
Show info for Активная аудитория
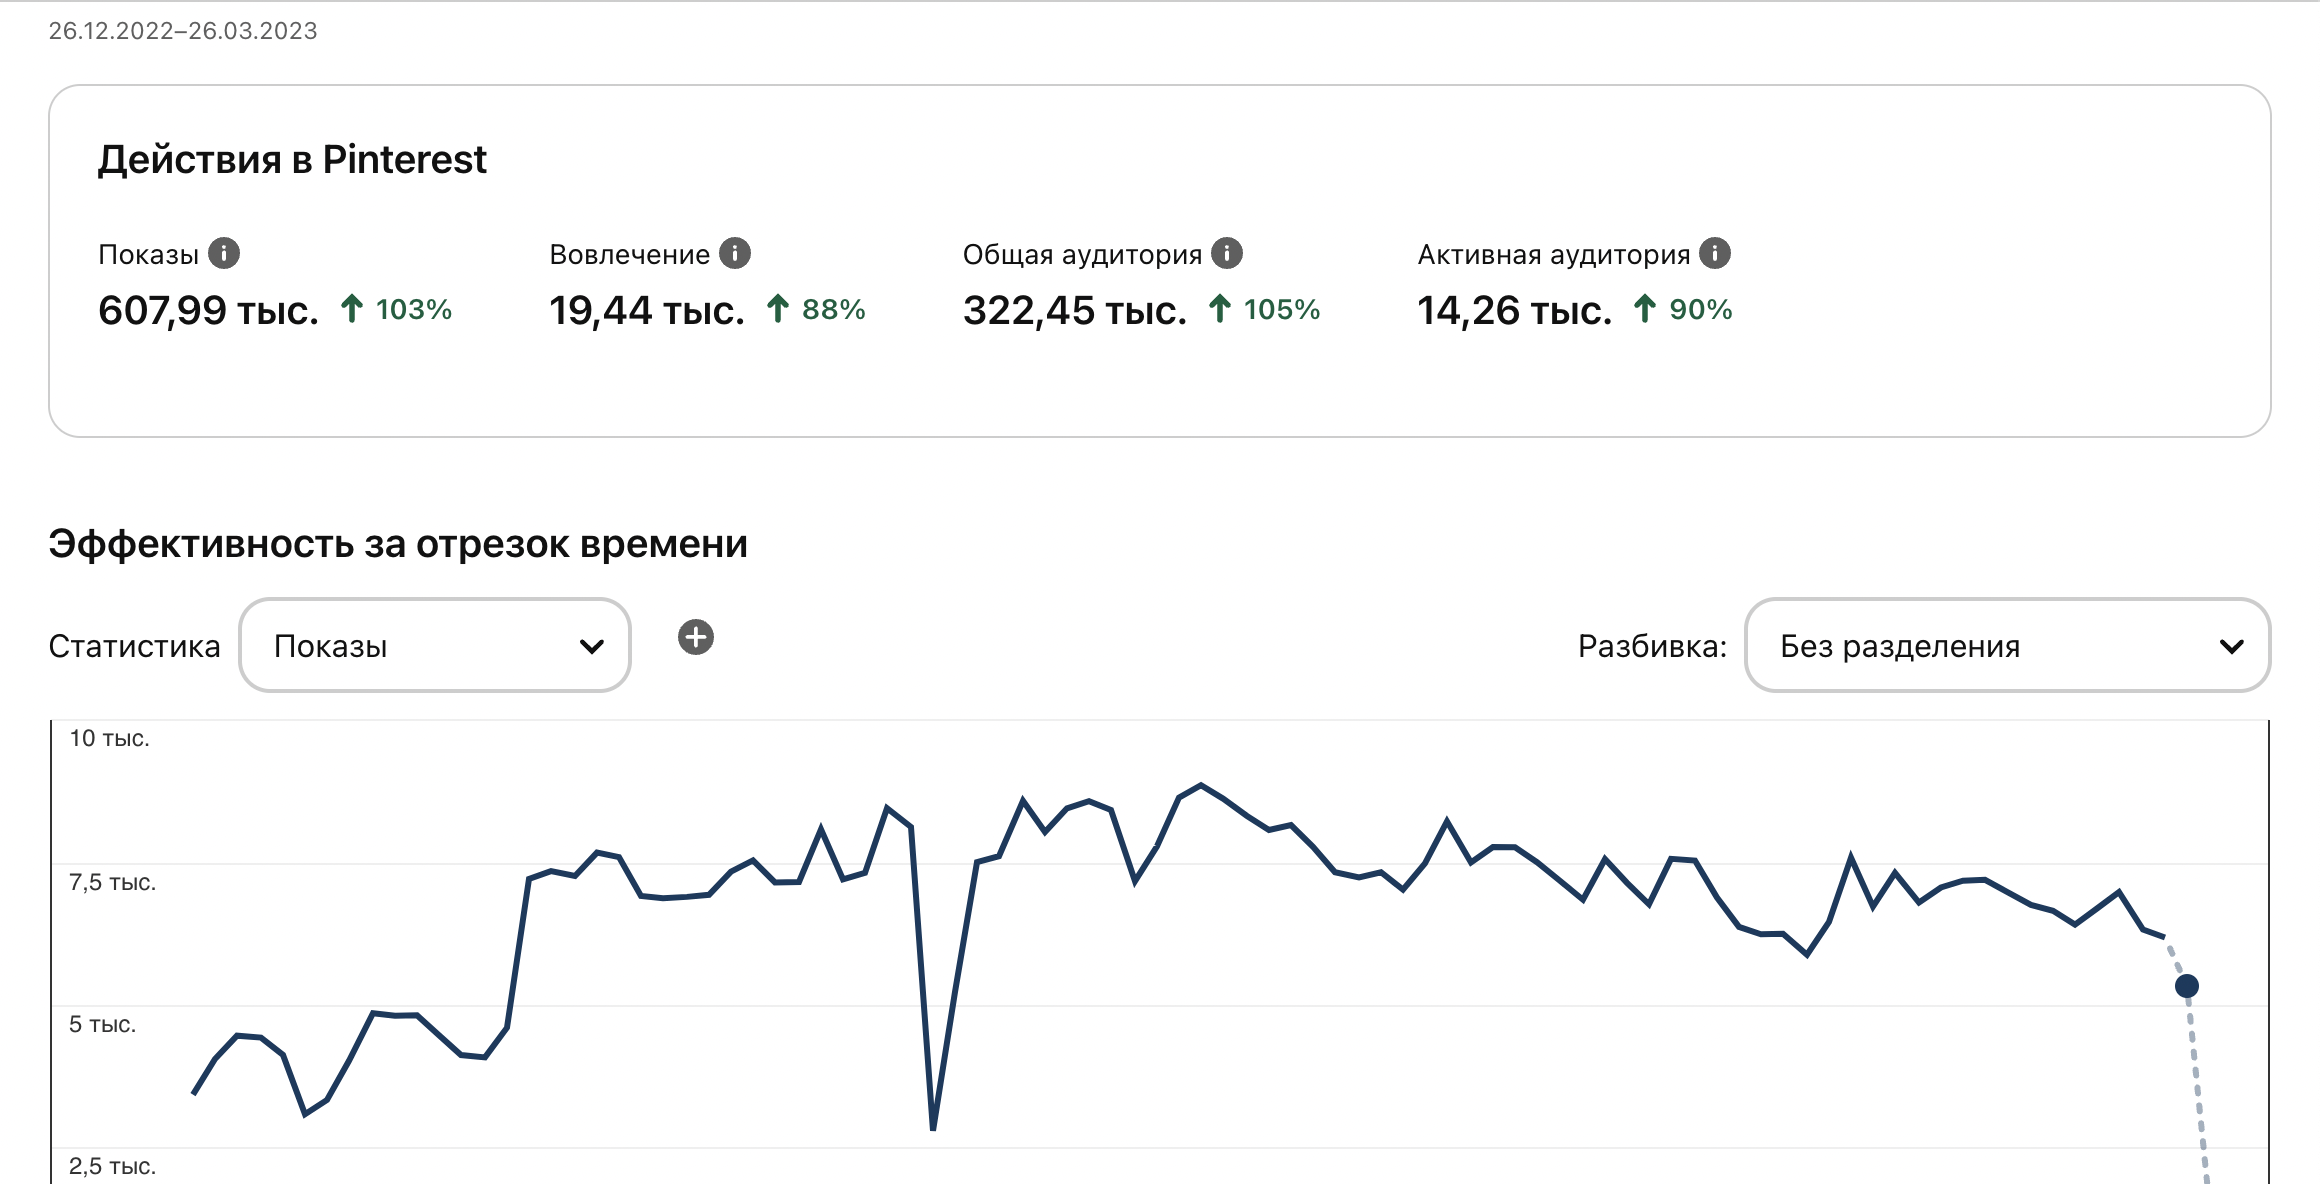1715,254
